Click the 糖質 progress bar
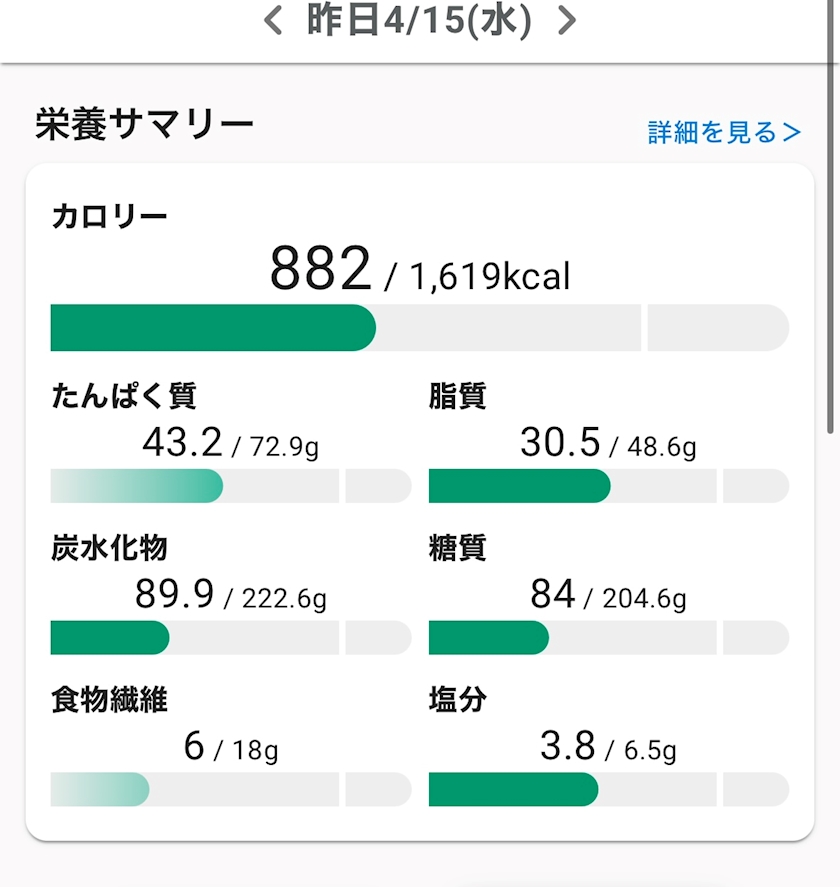The width and height of the screenshot is (840, 887). [x=608, y=638]
